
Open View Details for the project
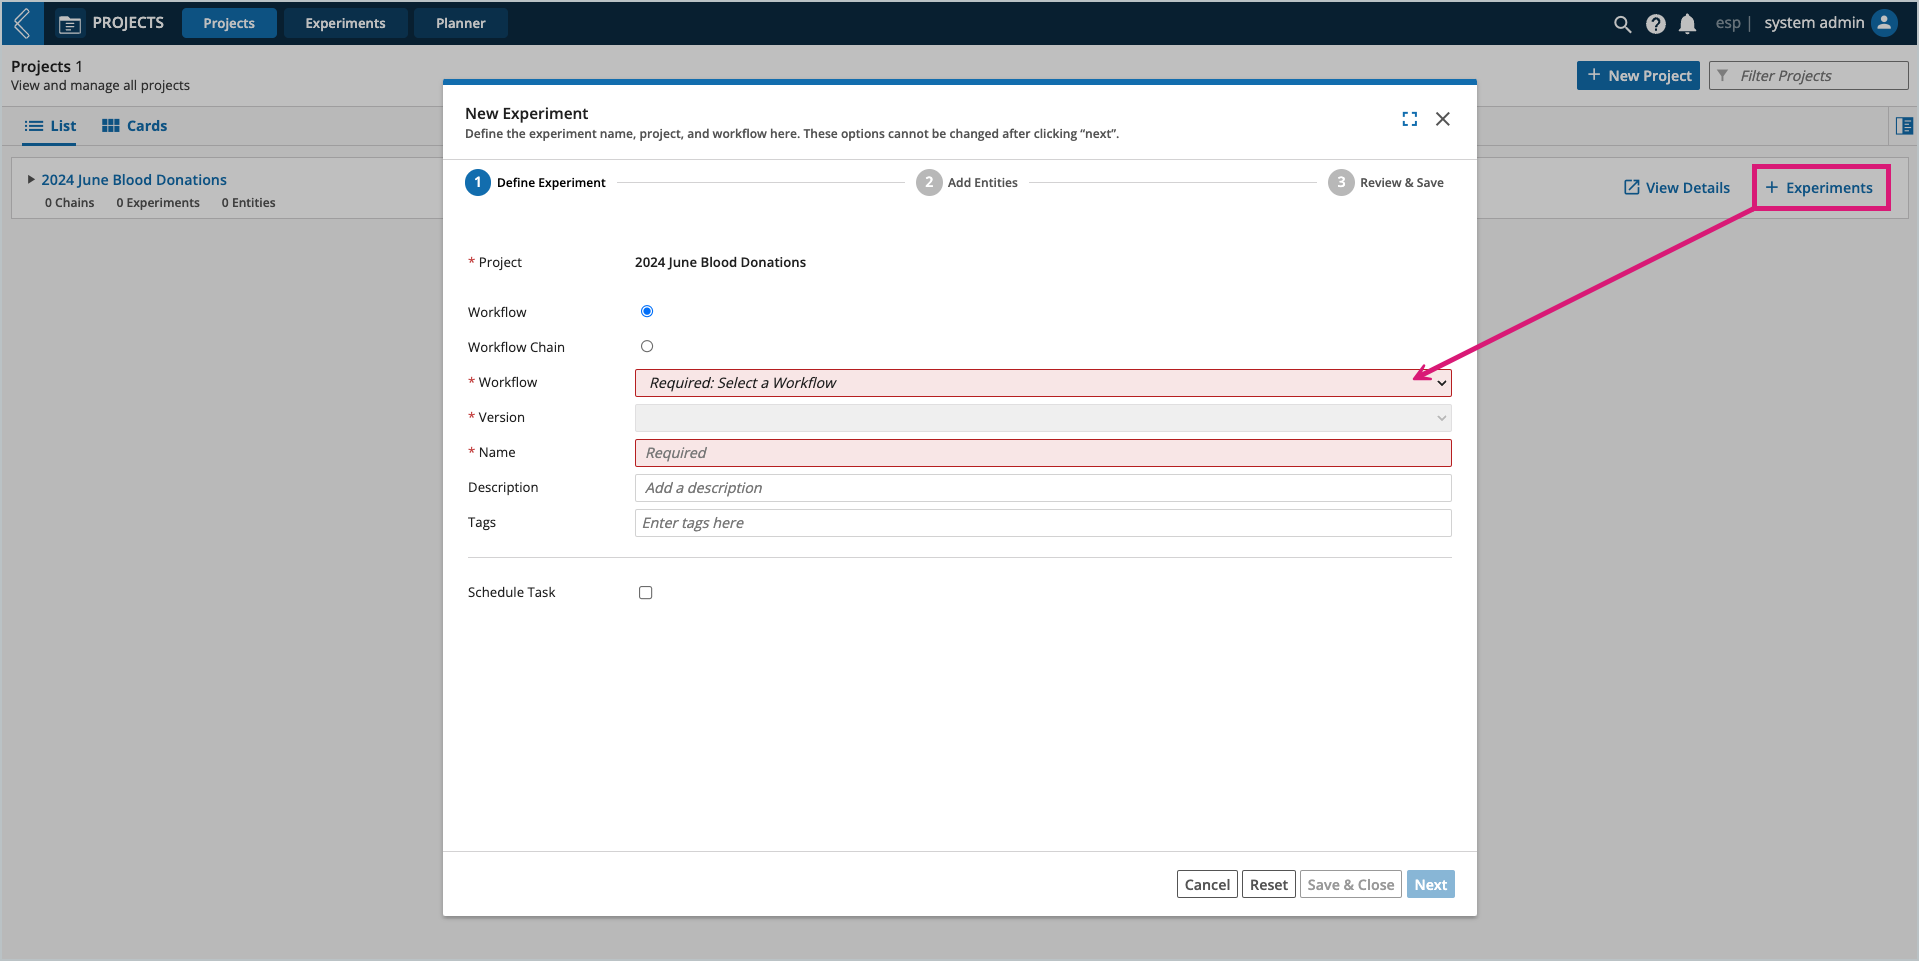click(1676, 188)
